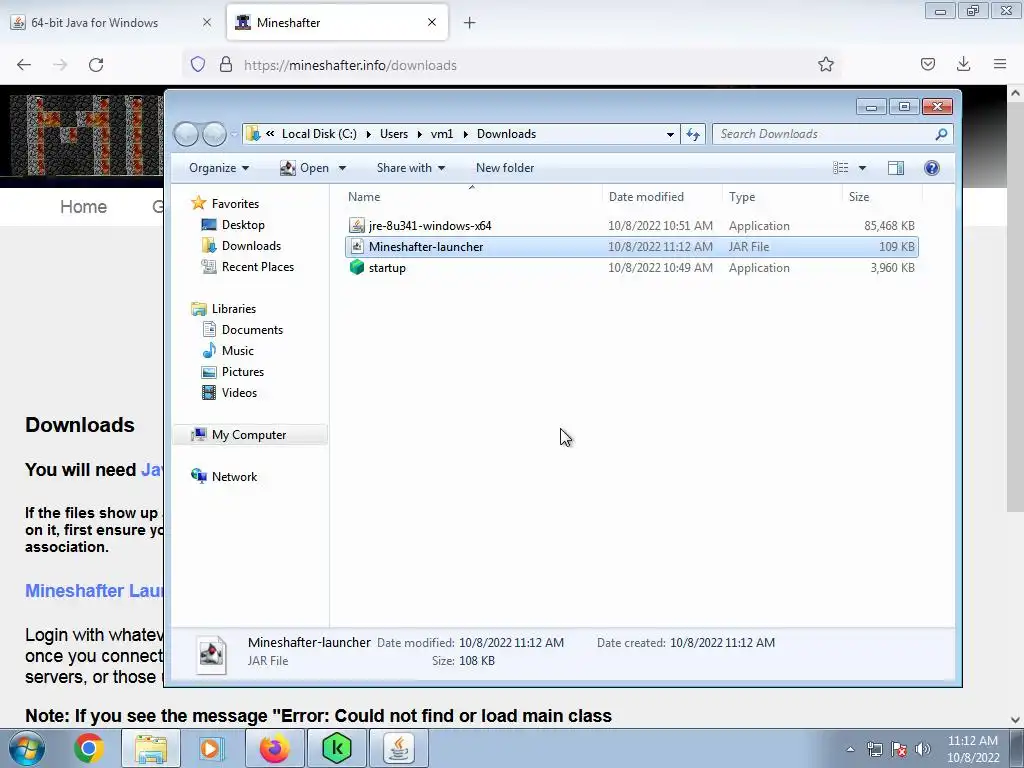The image size is (1024, 768).
Task: Click the Mineshafter-launcher JAR file icon
Action: pos(357,246)
